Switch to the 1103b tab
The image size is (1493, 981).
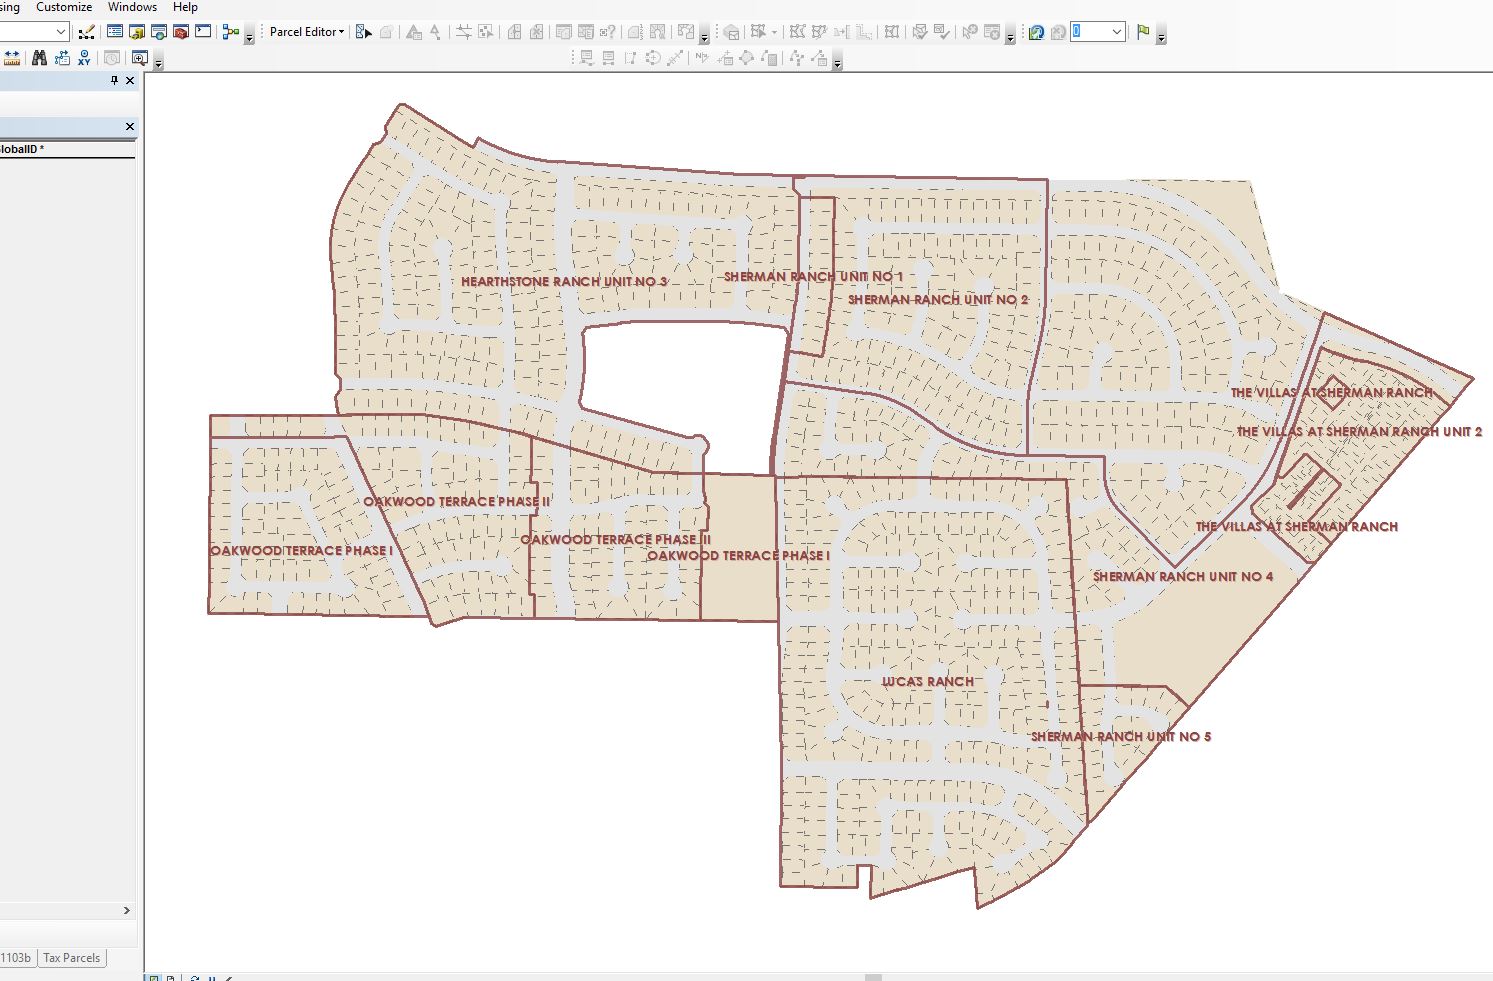point(16,958)
